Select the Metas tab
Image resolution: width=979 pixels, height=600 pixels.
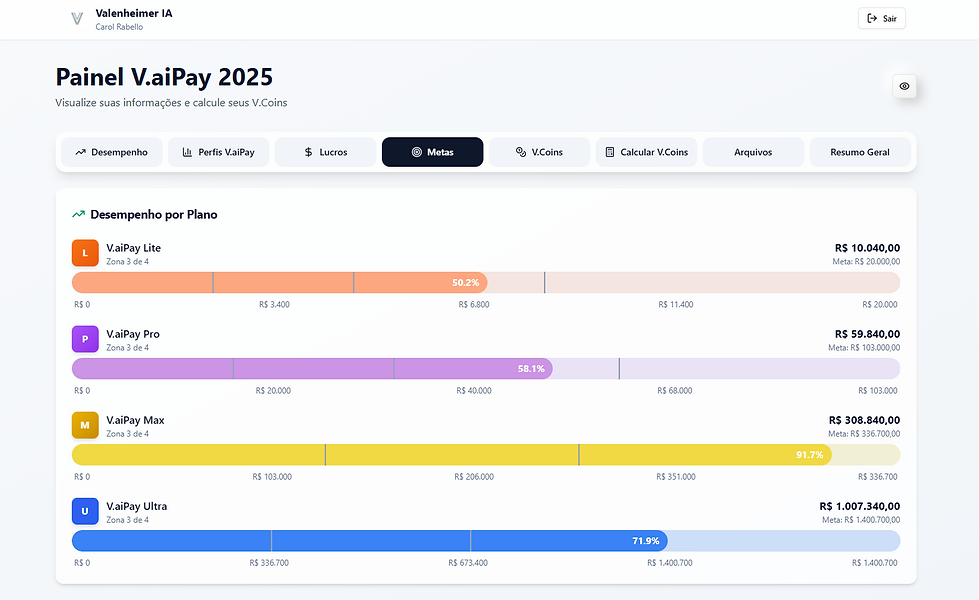coord(433,152)
